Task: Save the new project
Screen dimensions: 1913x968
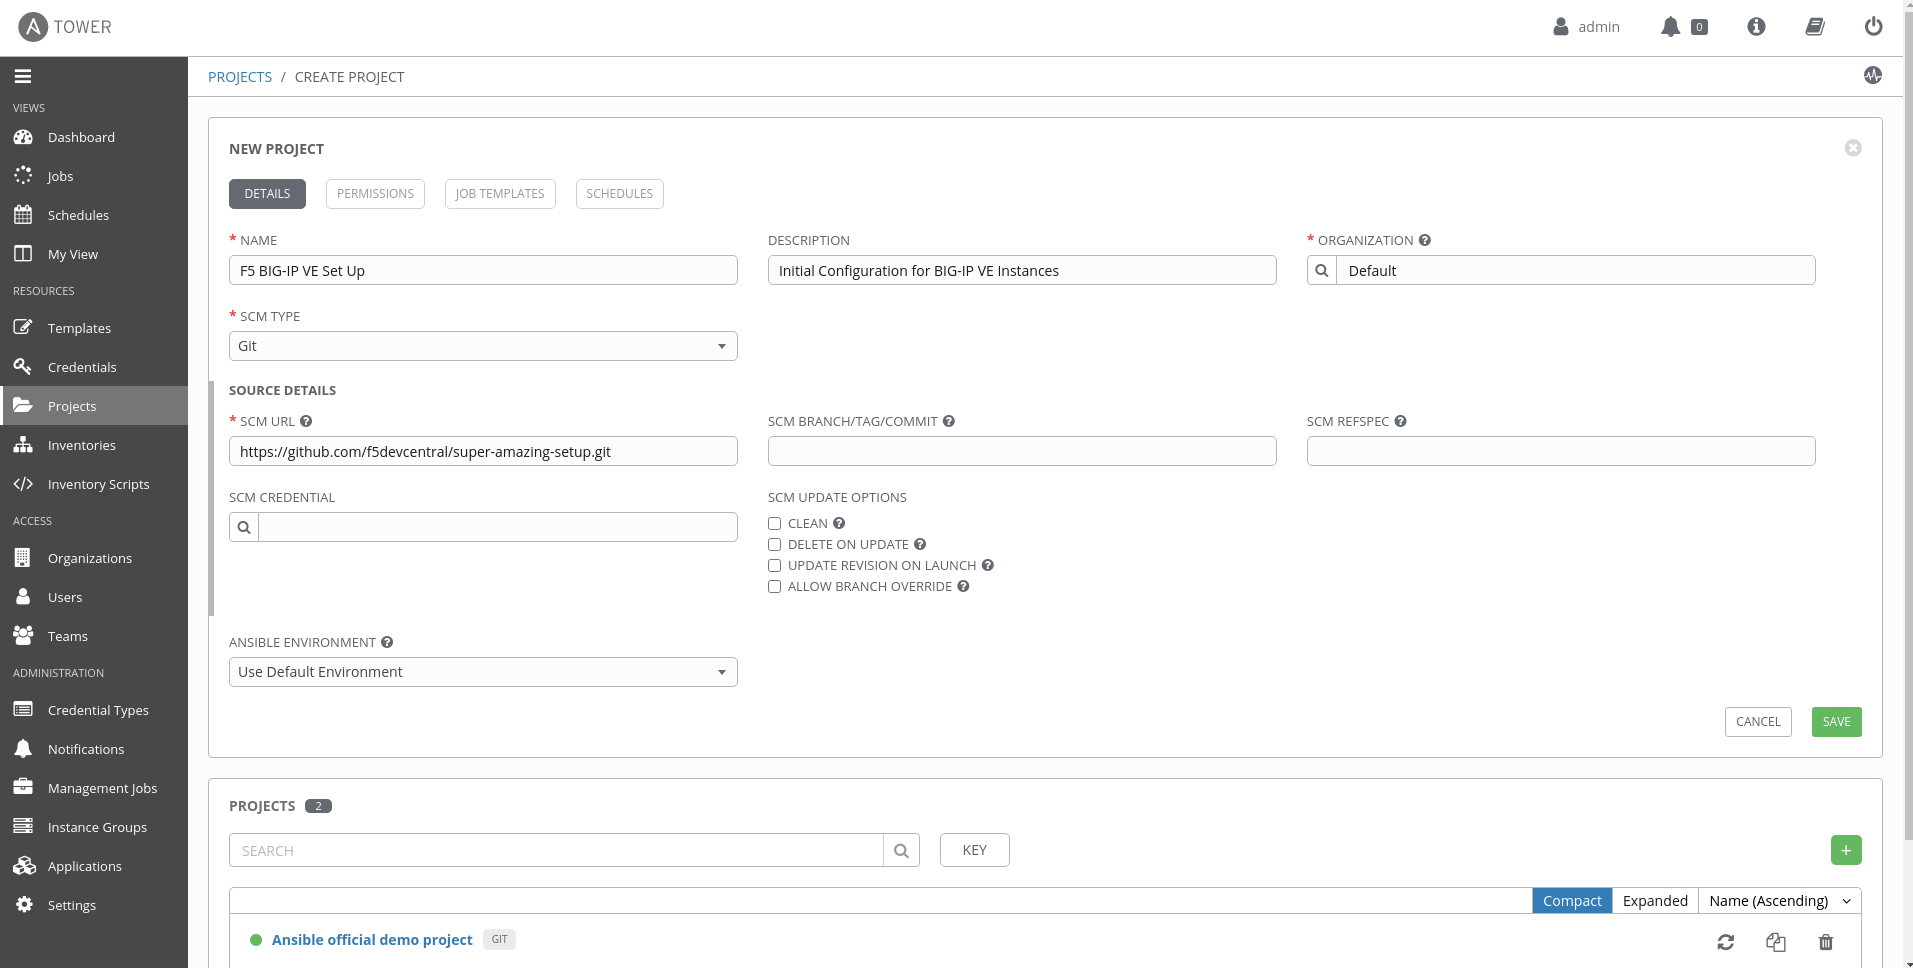Action: pyautogui.click(x=1836, y=722)
